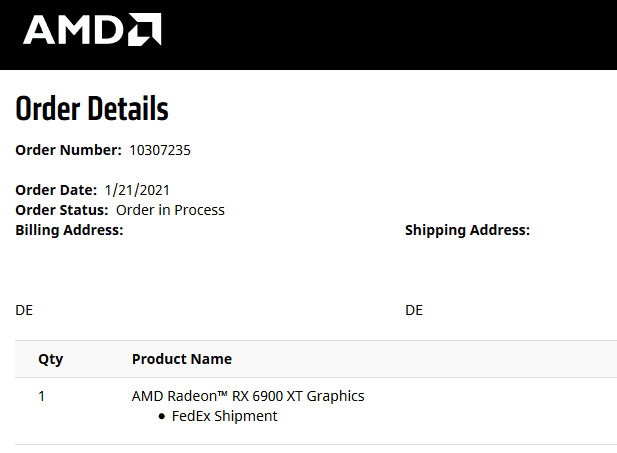The height and width of the screenshot is (453, 617).
Task: Click the DE country under Billing Address
Action: 24,310
